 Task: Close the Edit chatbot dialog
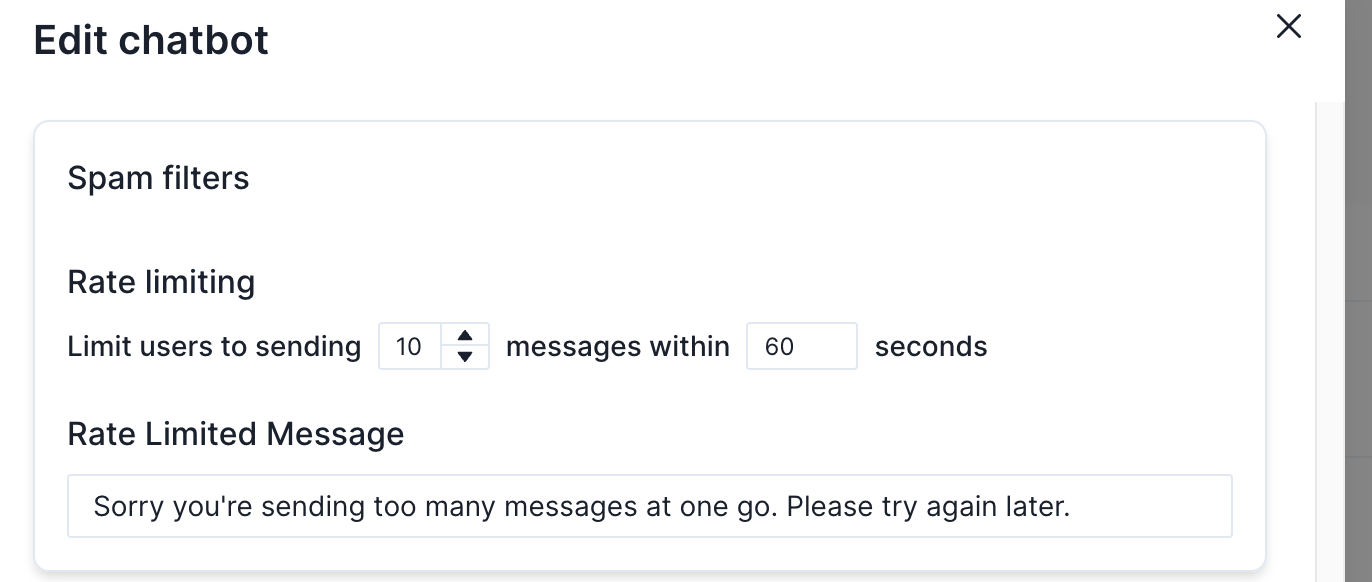pyautogui.click(x=1289, y=27)
